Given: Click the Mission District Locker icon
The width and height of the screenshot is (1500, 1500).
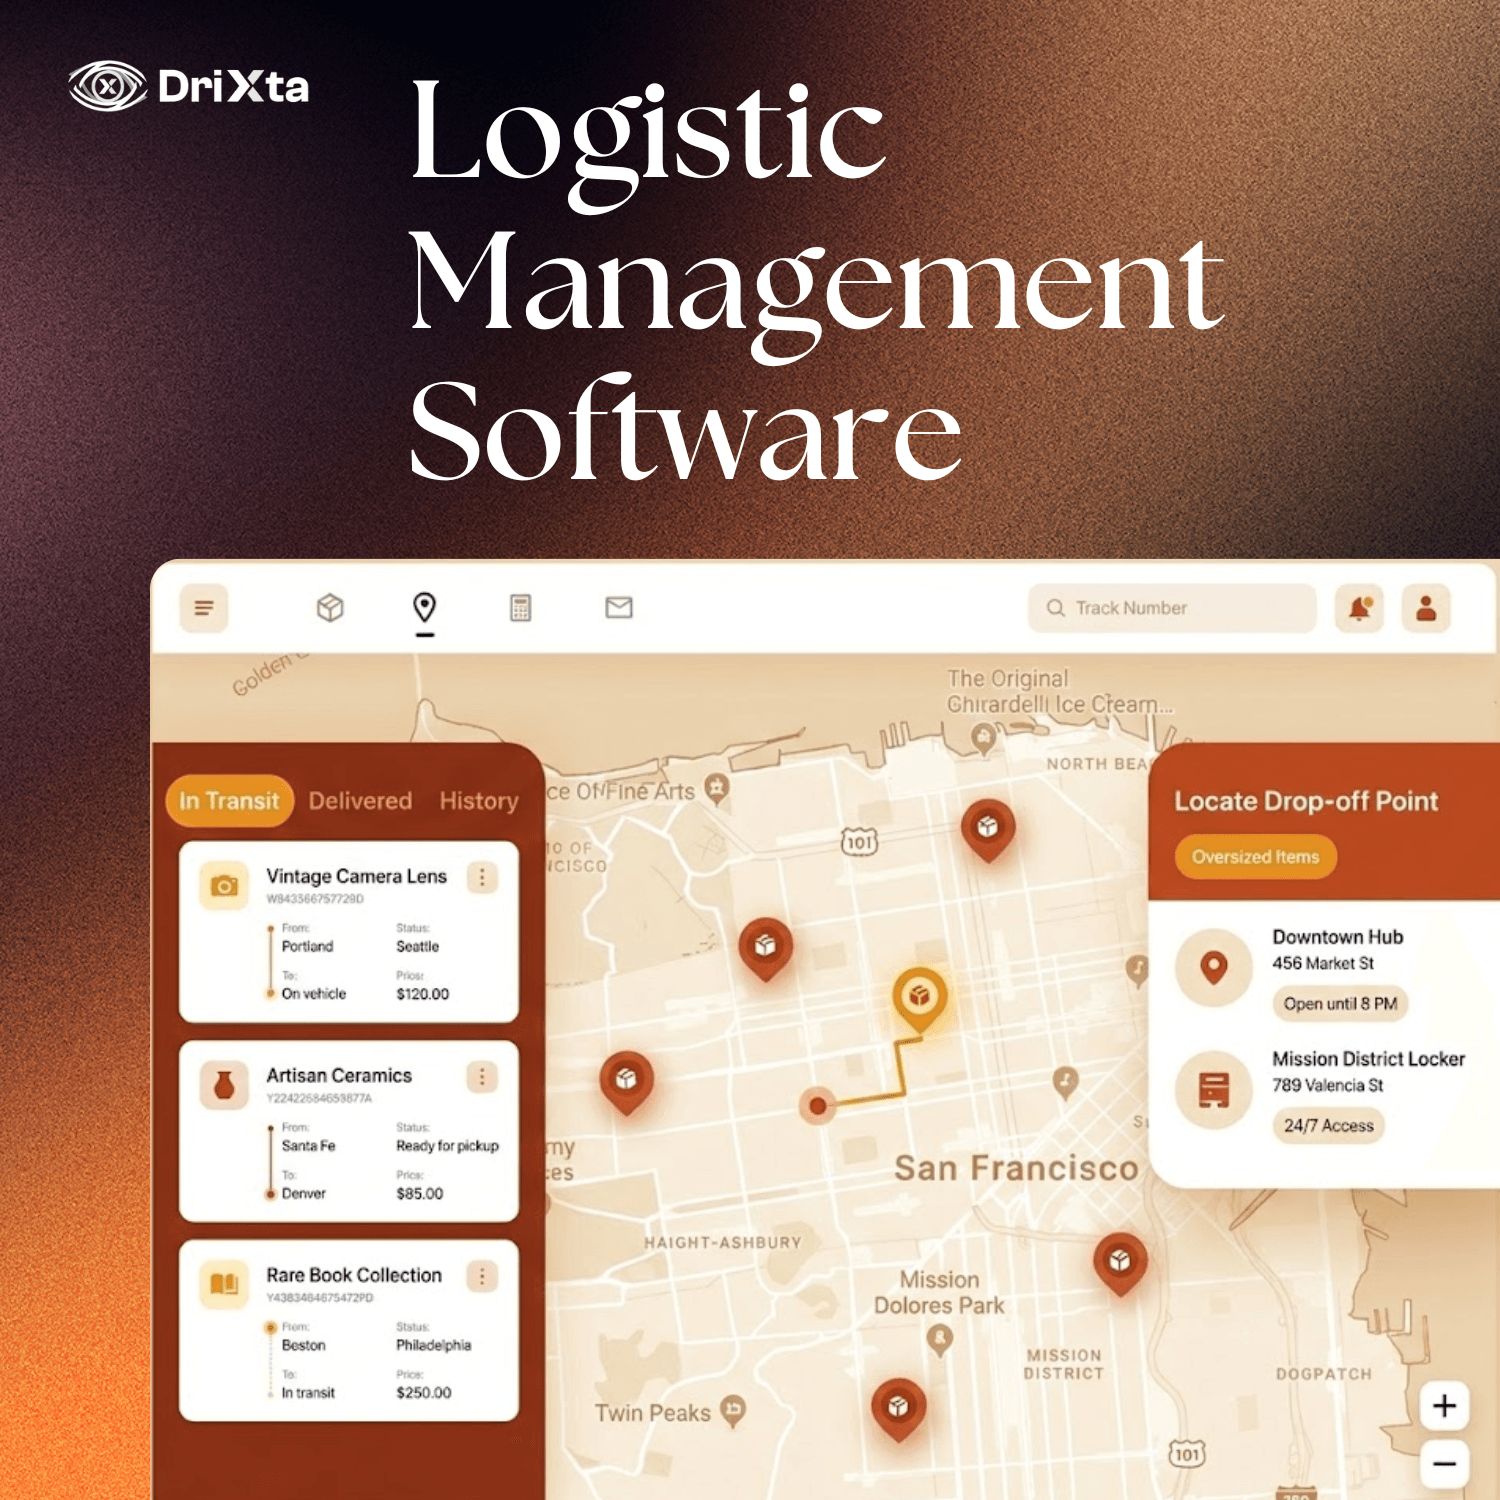Looking at the screenshot, I should [x=1213, y=1090].
